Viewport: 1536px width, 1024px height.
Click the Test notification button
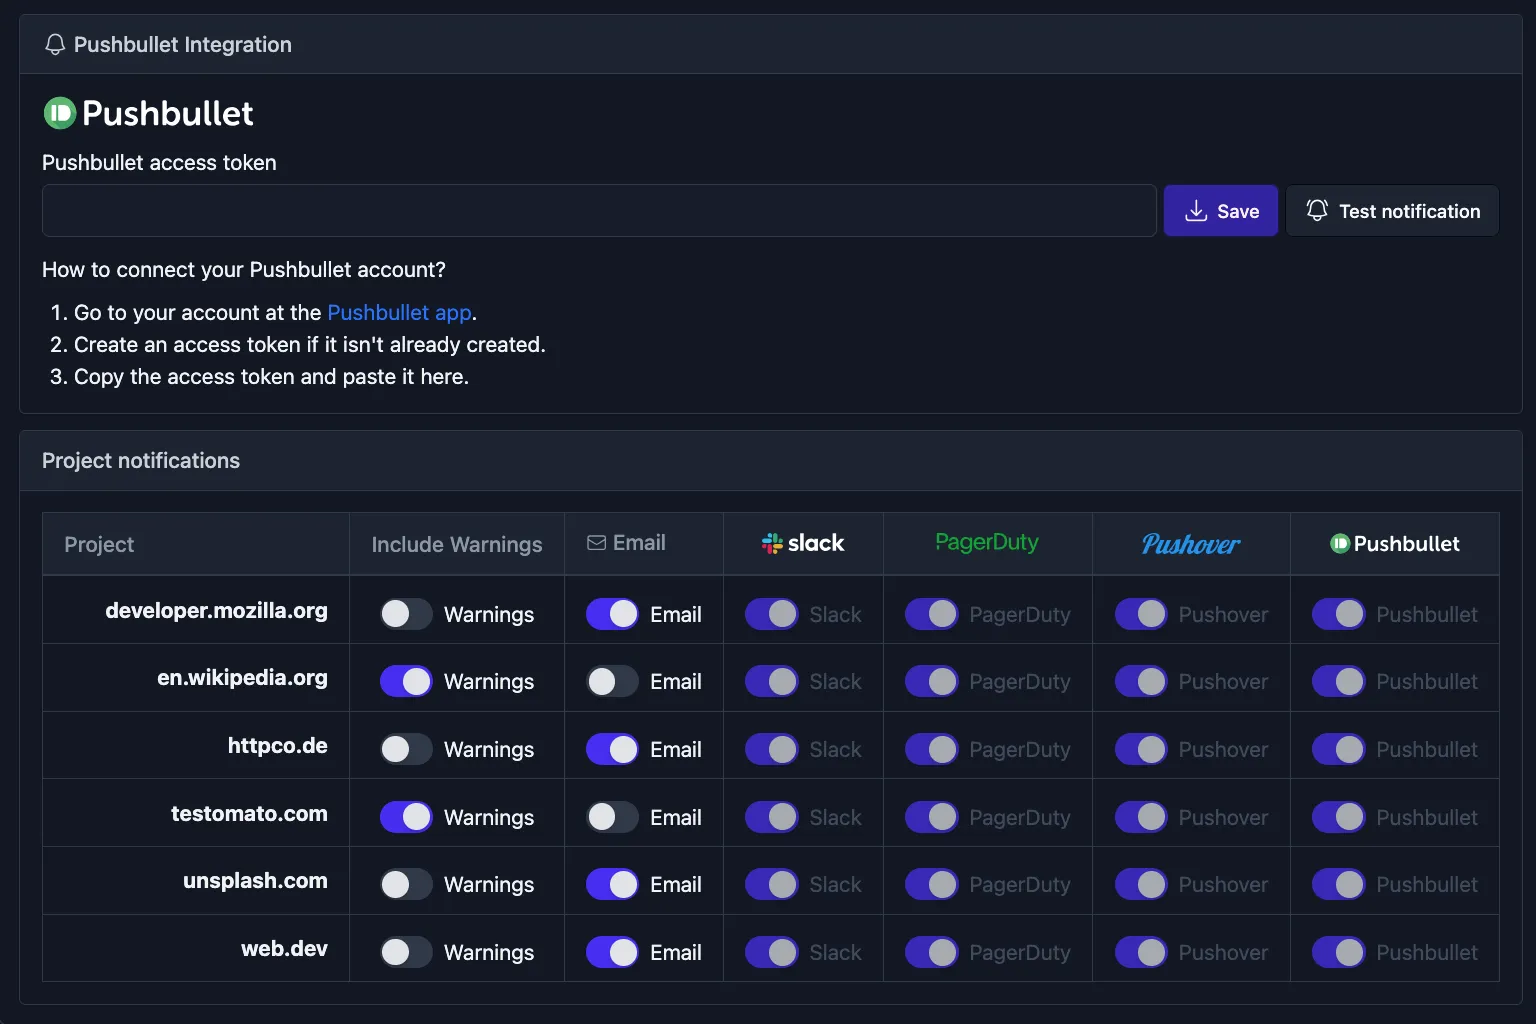pos(1393,210)
